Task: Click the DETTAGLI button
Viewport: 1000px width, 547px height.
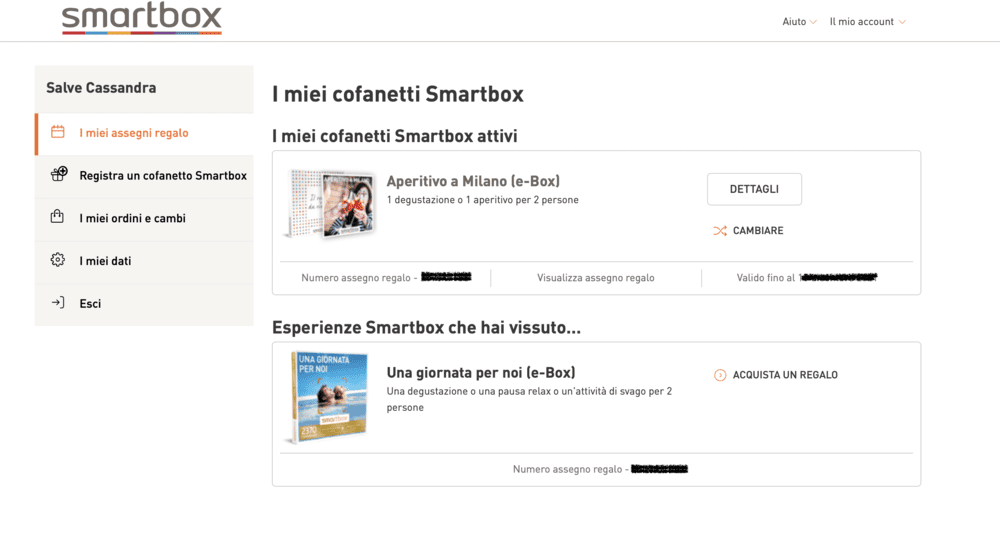Action: (x=754, y=189)
